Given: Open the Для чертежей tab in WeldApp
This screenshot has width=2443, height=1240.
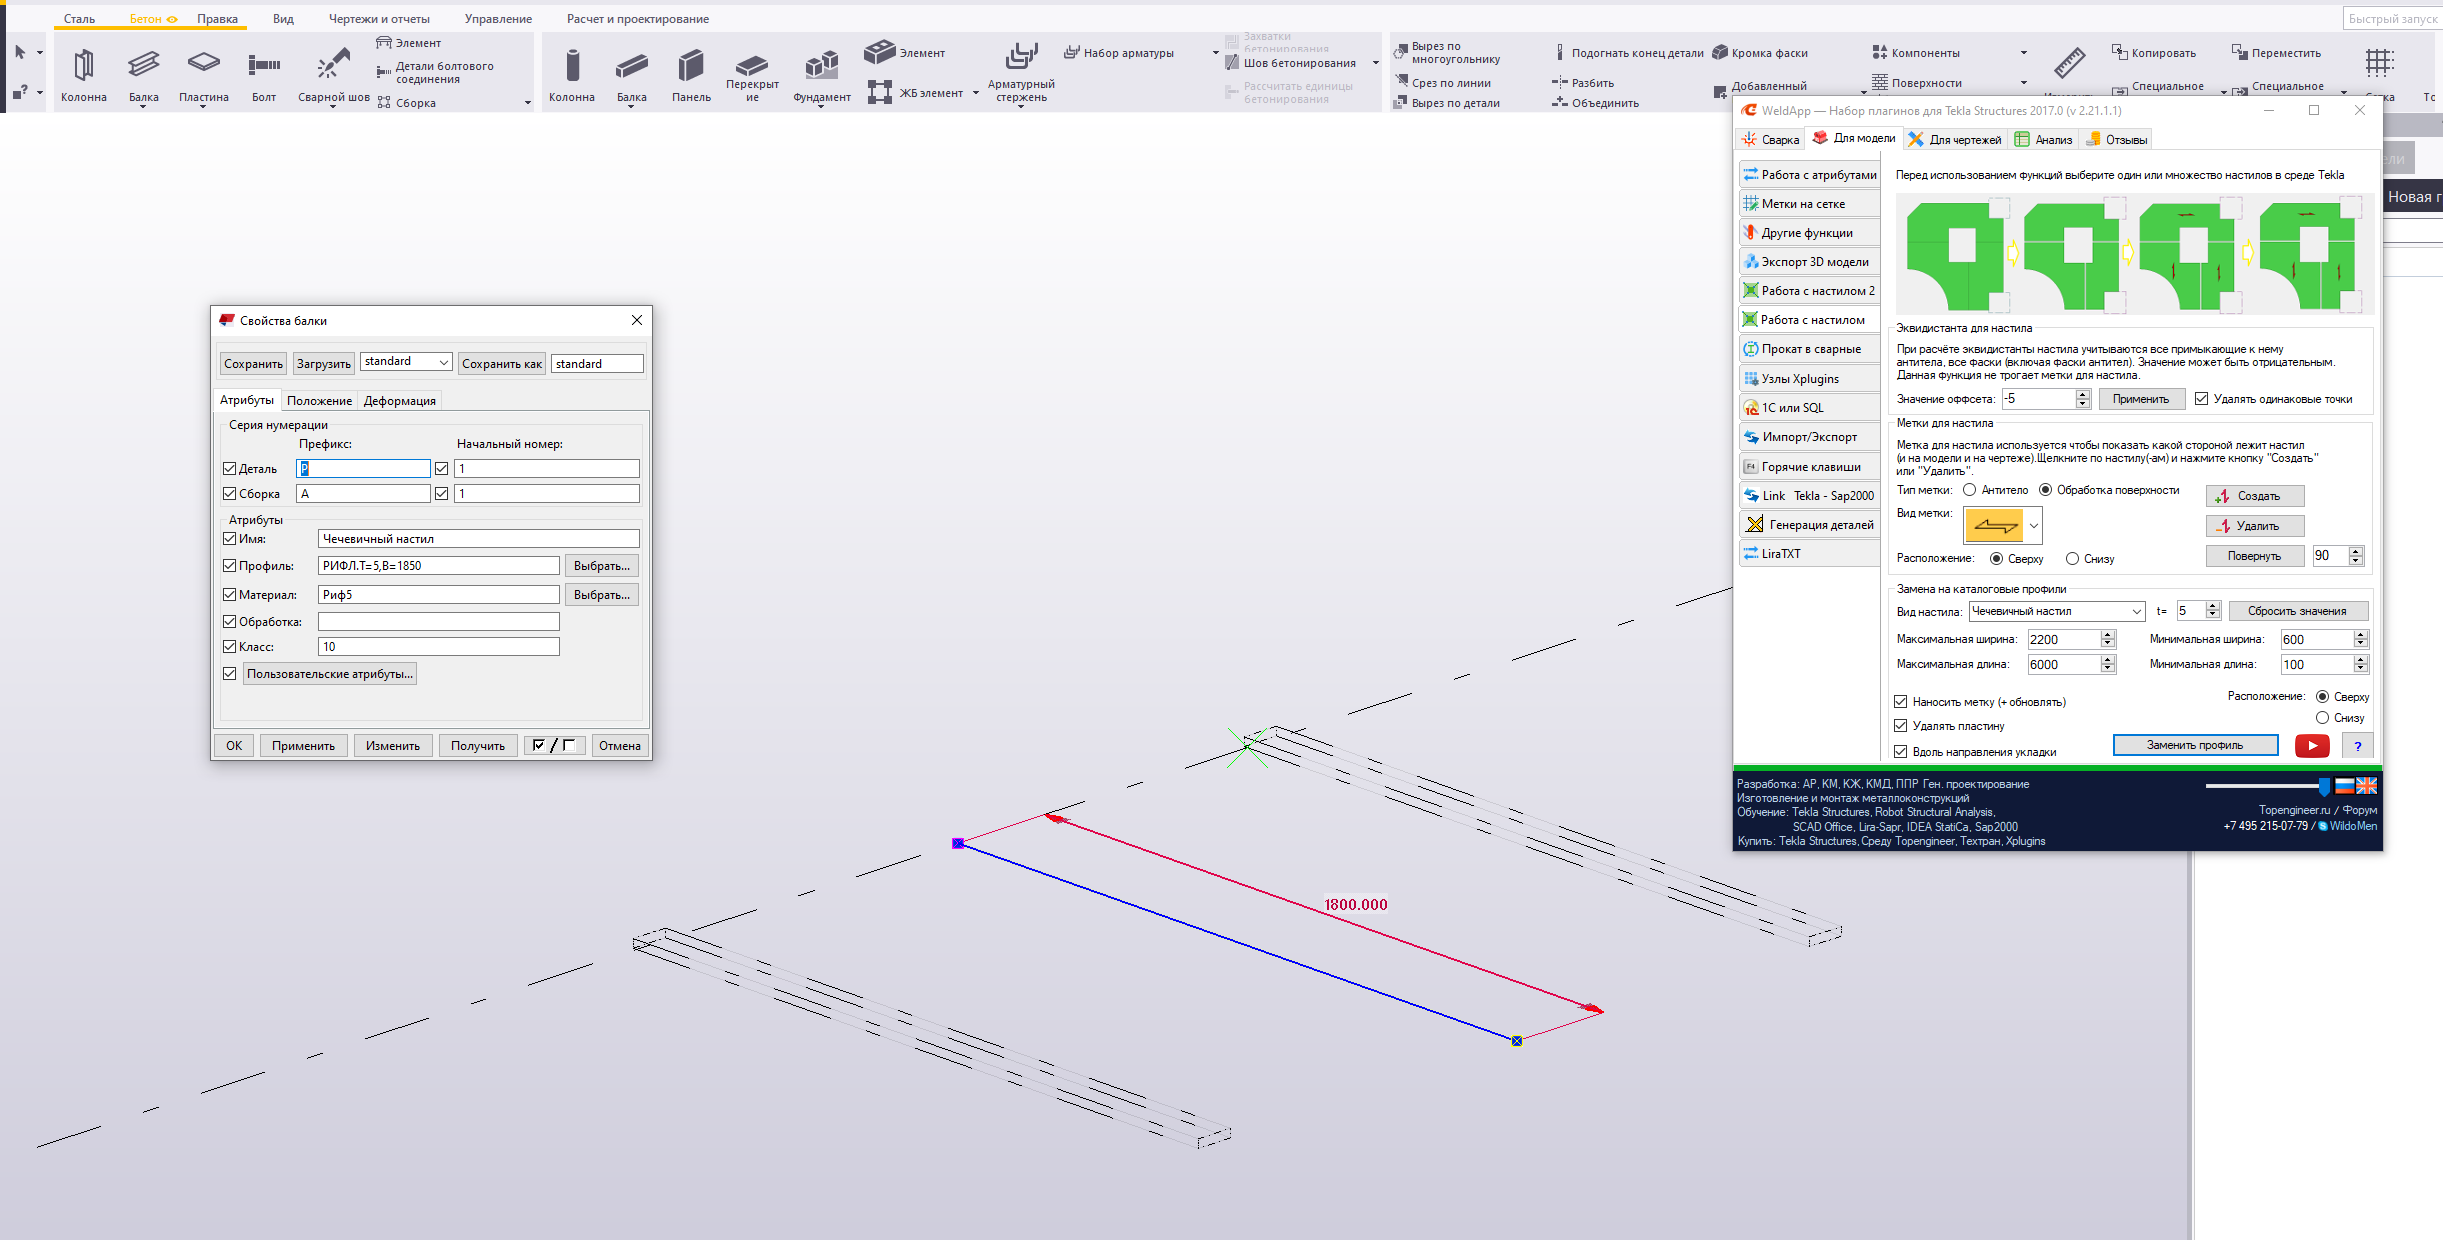Looking at the screenshot, I should pos(1955,140).
